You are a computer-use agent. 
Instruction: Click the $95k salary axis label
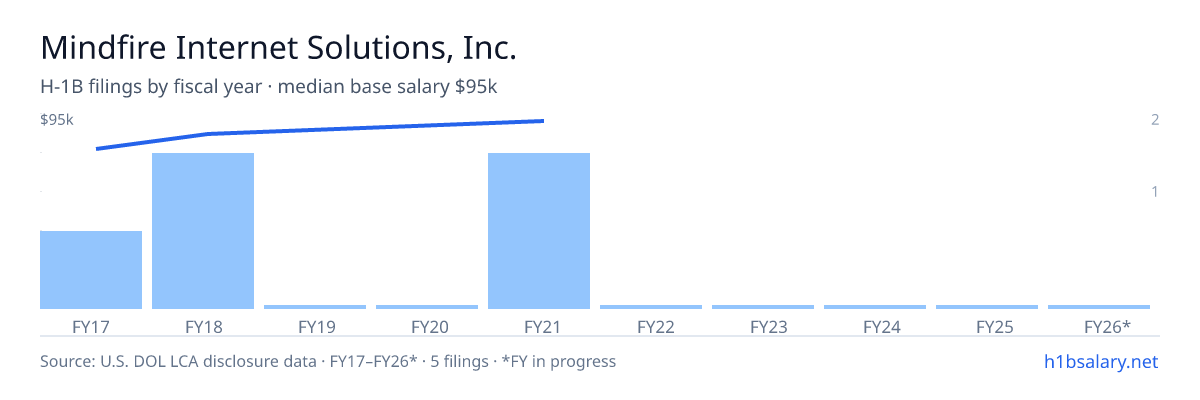(57, 120)
